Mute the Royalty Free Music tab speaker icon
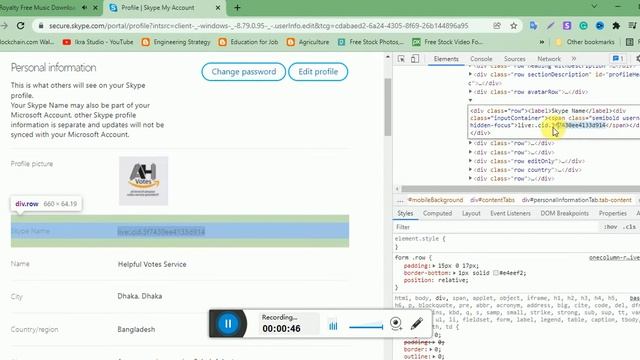Screen dimensions: 640x360 (x=84, y=7)
